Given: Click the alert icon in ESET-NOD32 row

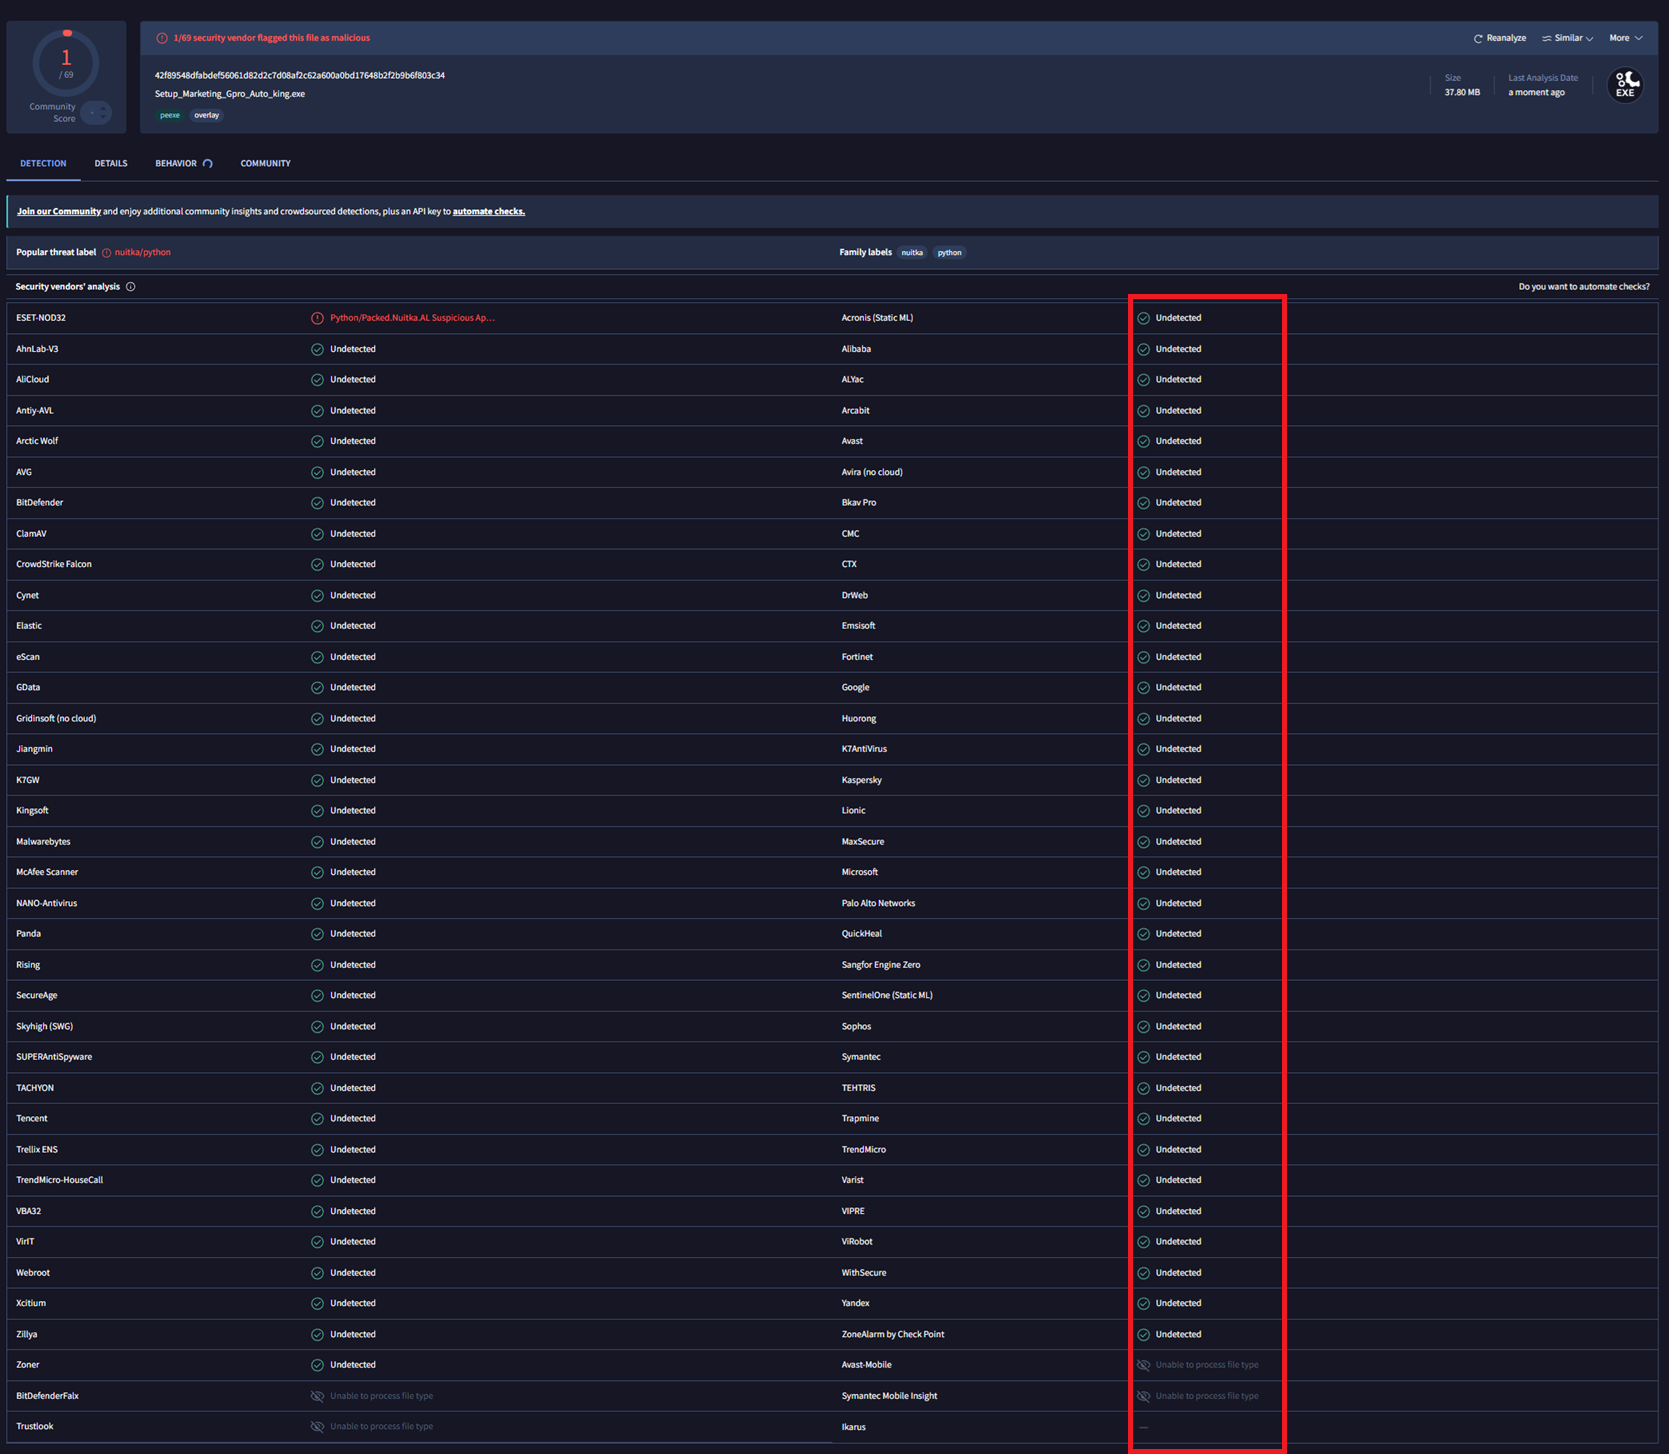Looking at the screenshot, I should click(317, 318).
